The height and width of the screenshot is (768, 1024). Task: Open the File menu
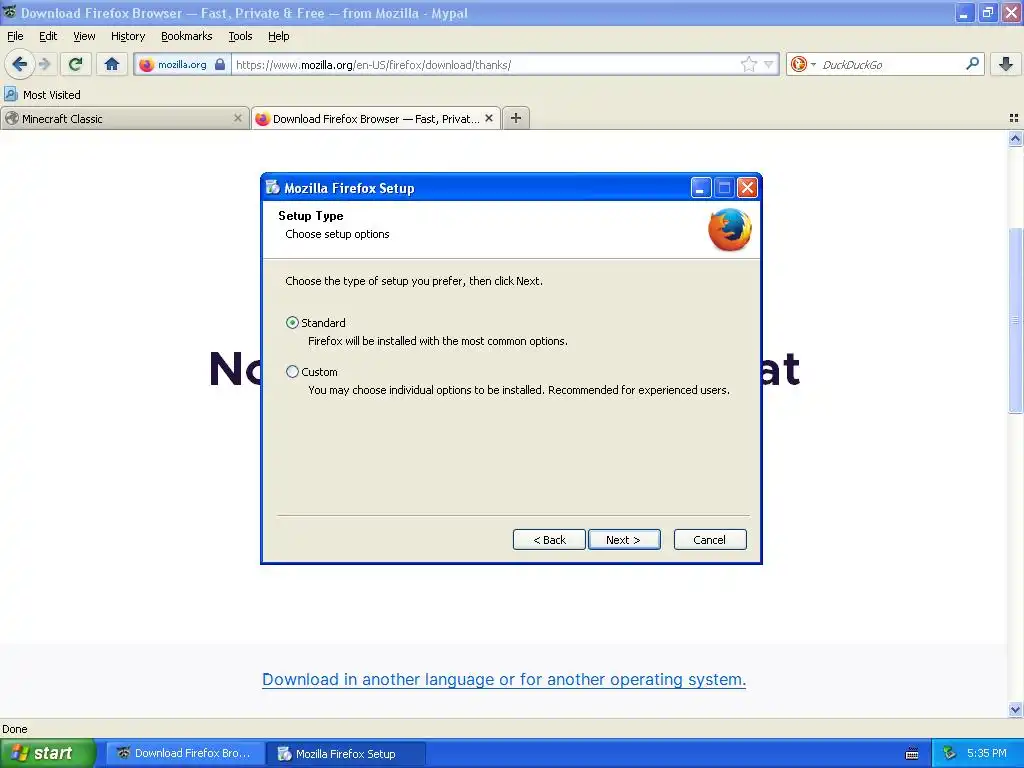click(15, 36)
